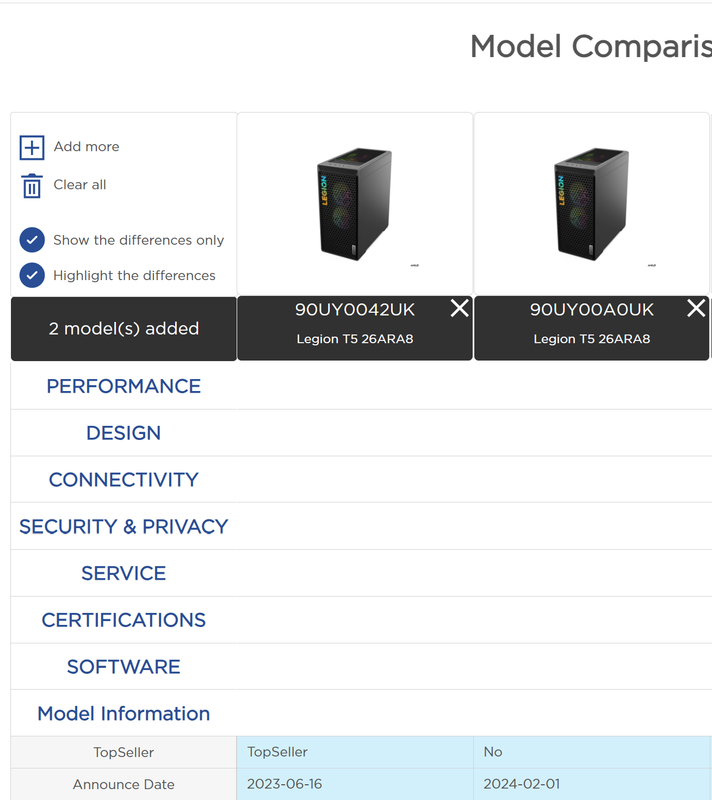Image resolution: width=712 pixels, height=800 pixels.
Task: Click the Model Comparison page title
Action: 591,46
